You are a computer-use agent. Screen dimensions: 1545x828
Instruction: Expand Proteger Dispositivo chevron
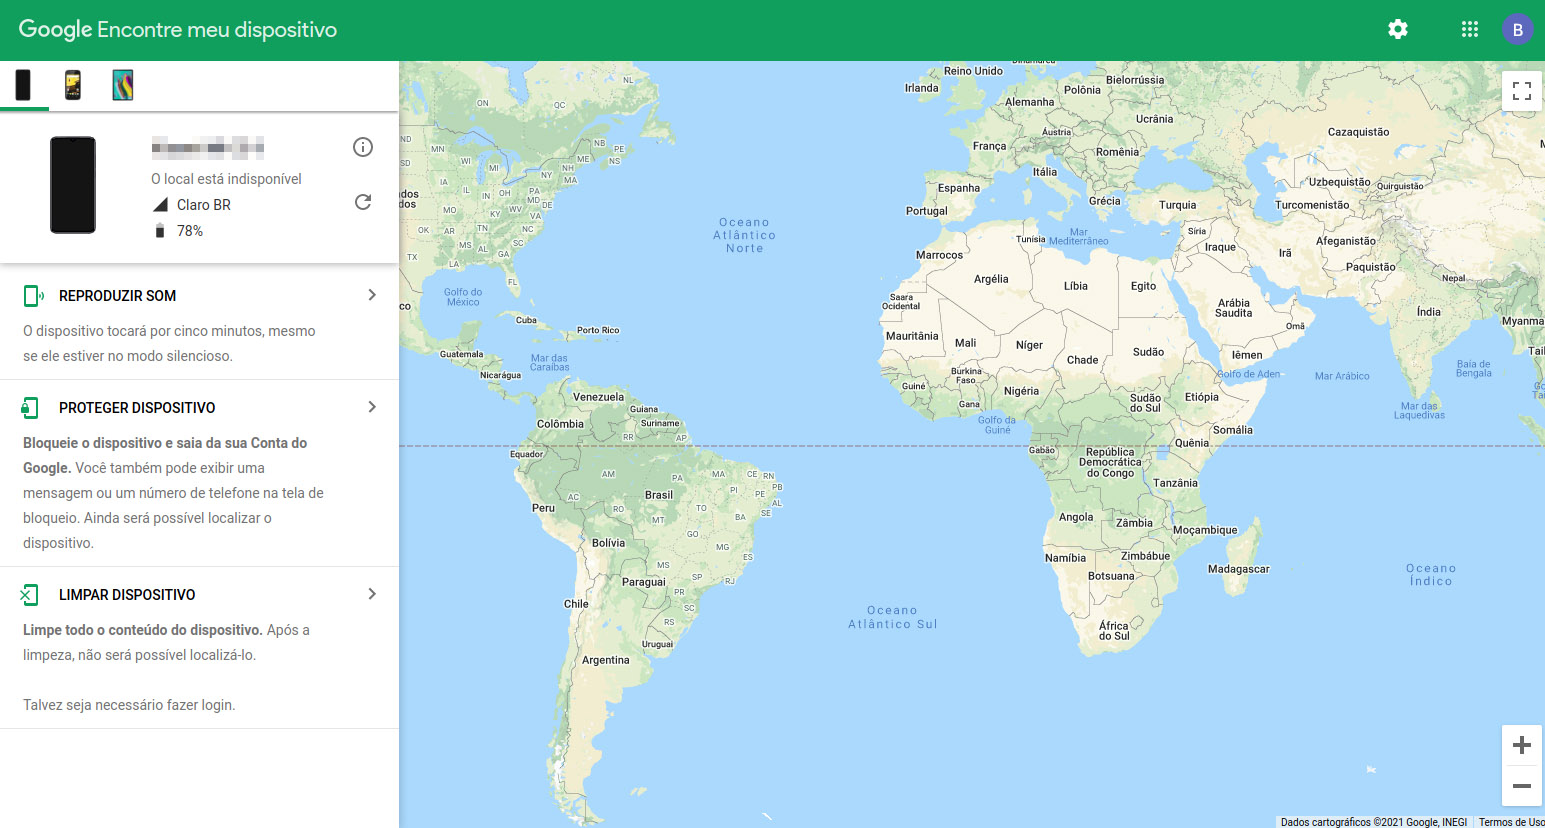click(x=372, y=407)
